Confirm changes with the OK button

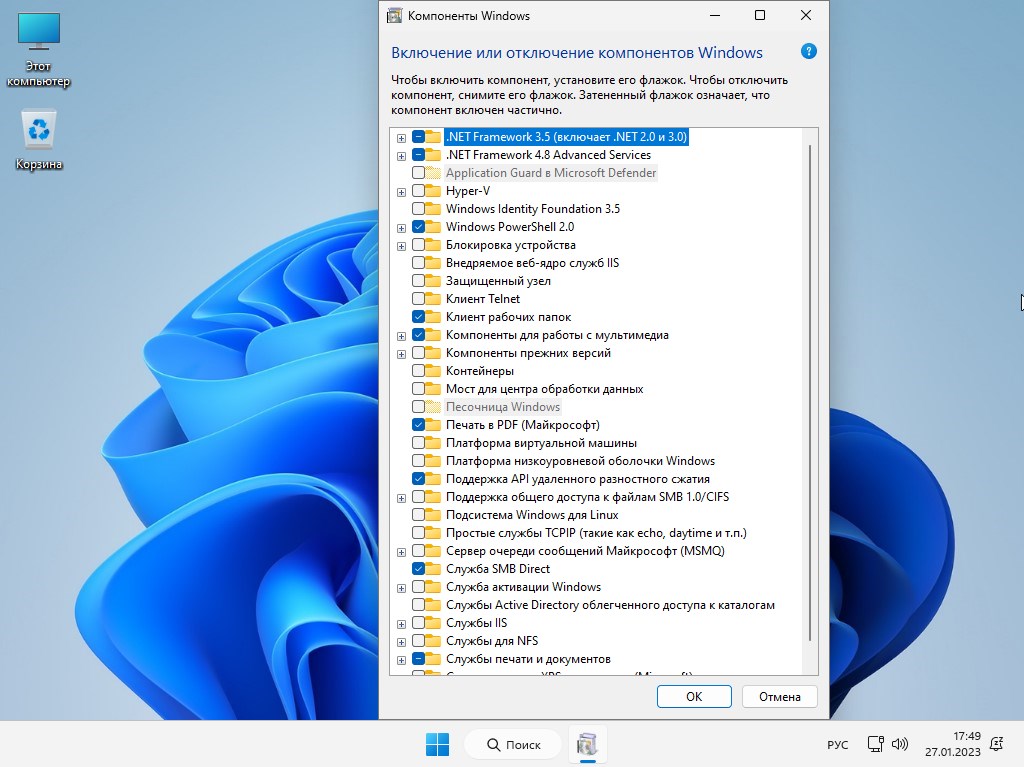point(694,696)
